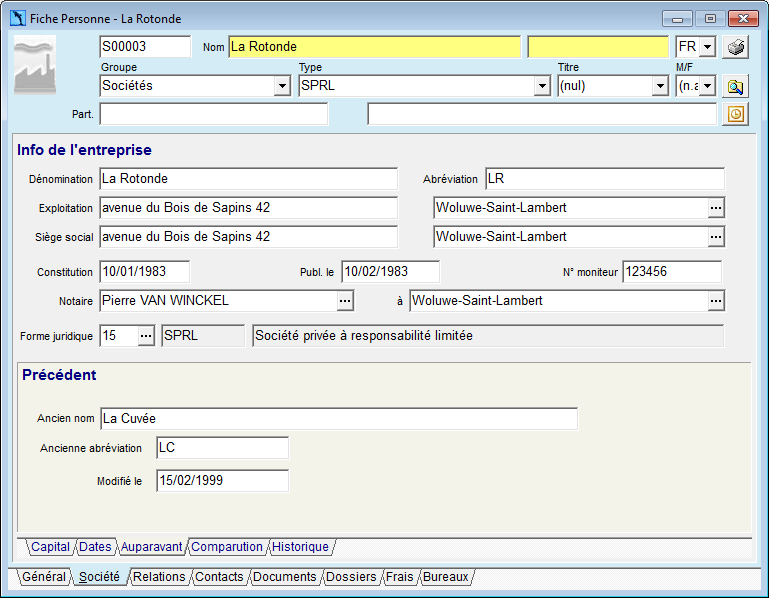Viewport: 769px width, 598px height.
Task: Click the Ancienne abréviation field LC
Action: pos(223,447)
